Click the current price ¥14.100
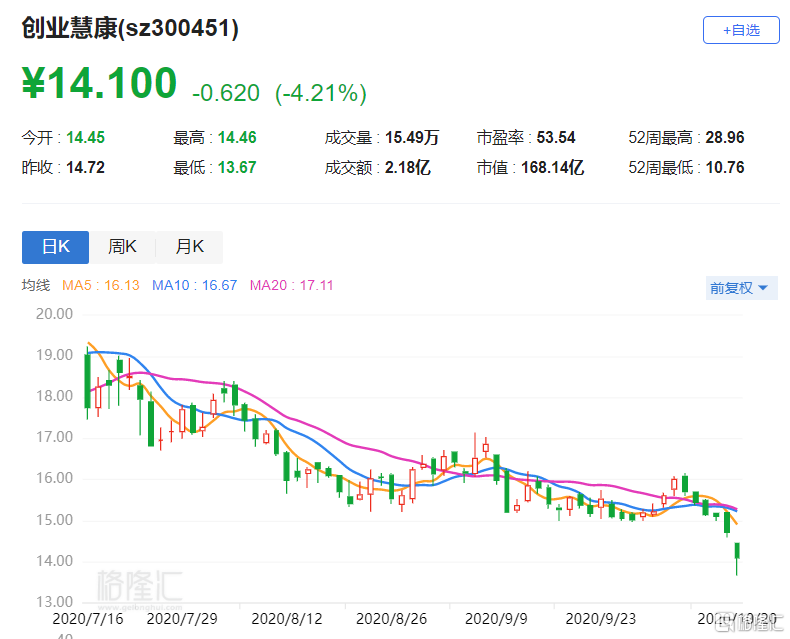Image resolution: width=790 pixels, height=639 pixels. [x=100, y=83]
